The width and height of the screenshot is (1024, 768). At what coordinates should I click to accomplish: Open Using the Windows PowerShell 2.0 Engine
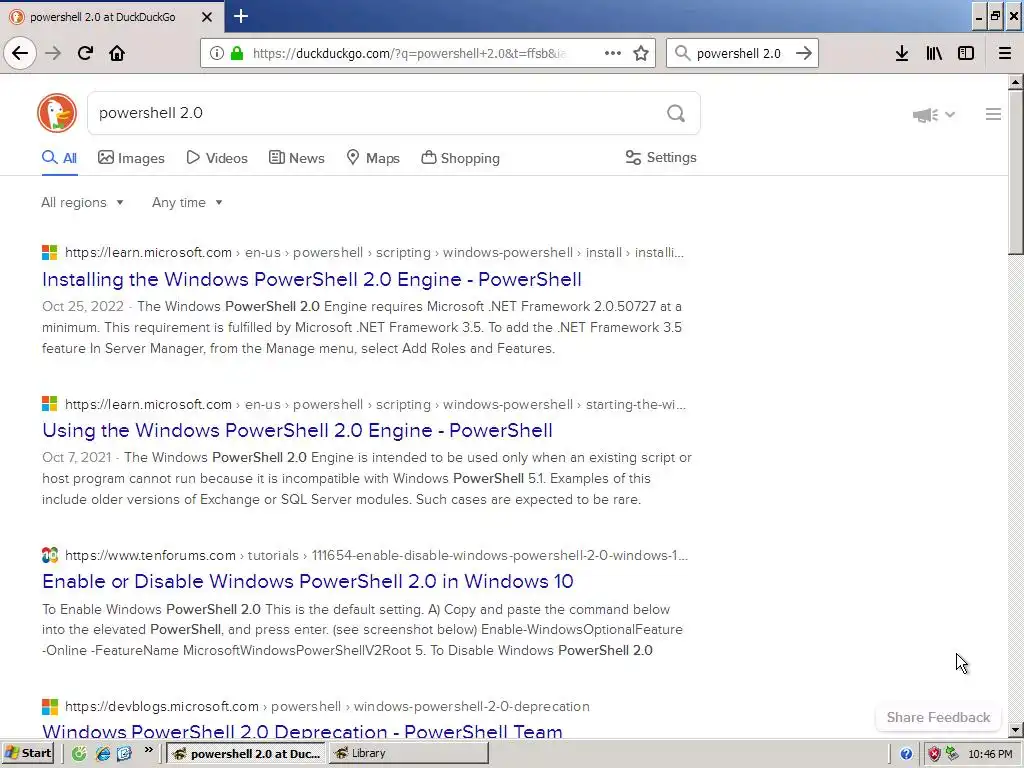[x=297, y=430]
